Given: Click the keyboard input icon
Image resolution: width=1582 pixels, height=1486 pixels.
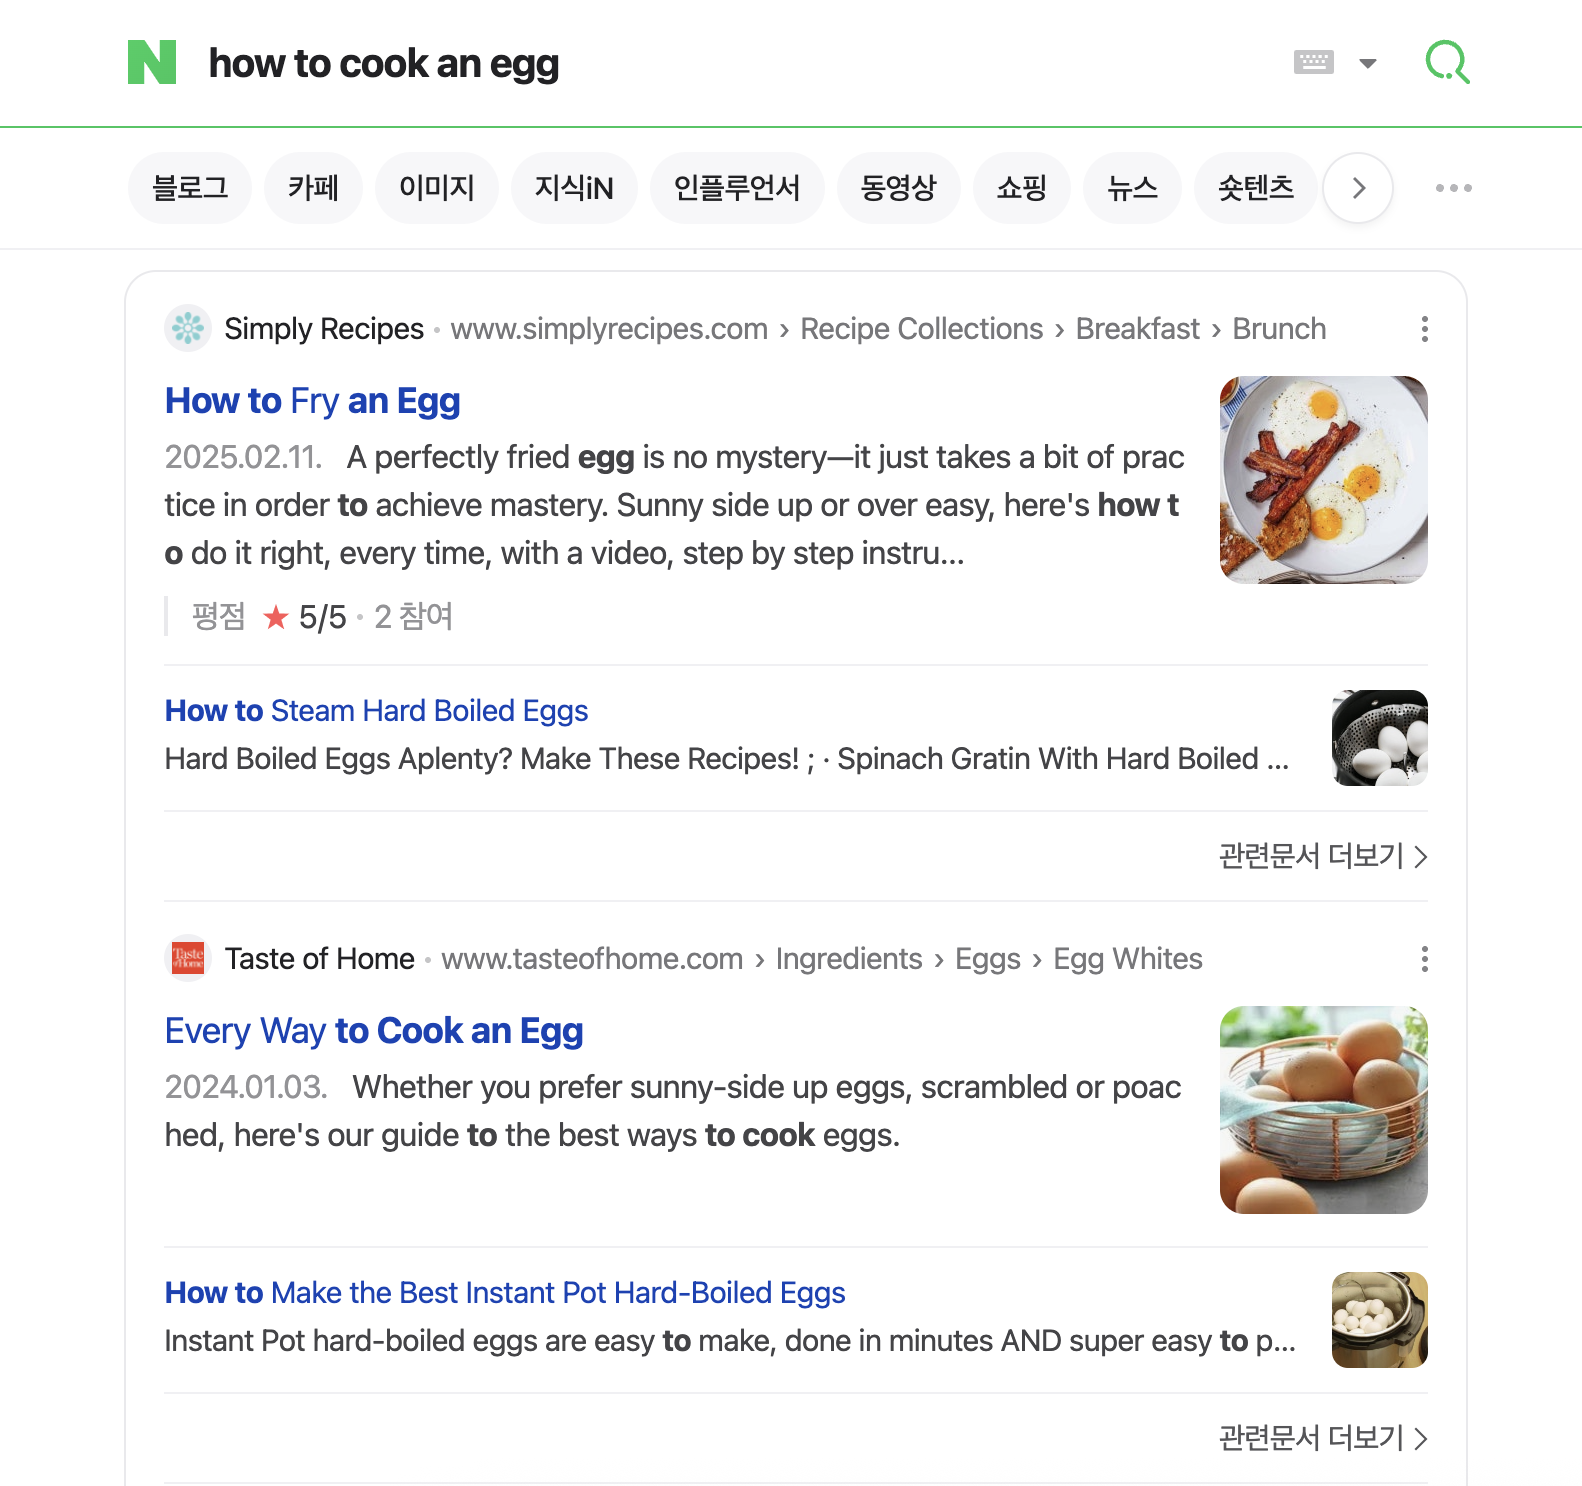Looking at the screenshot, I should coord(1313,62).
